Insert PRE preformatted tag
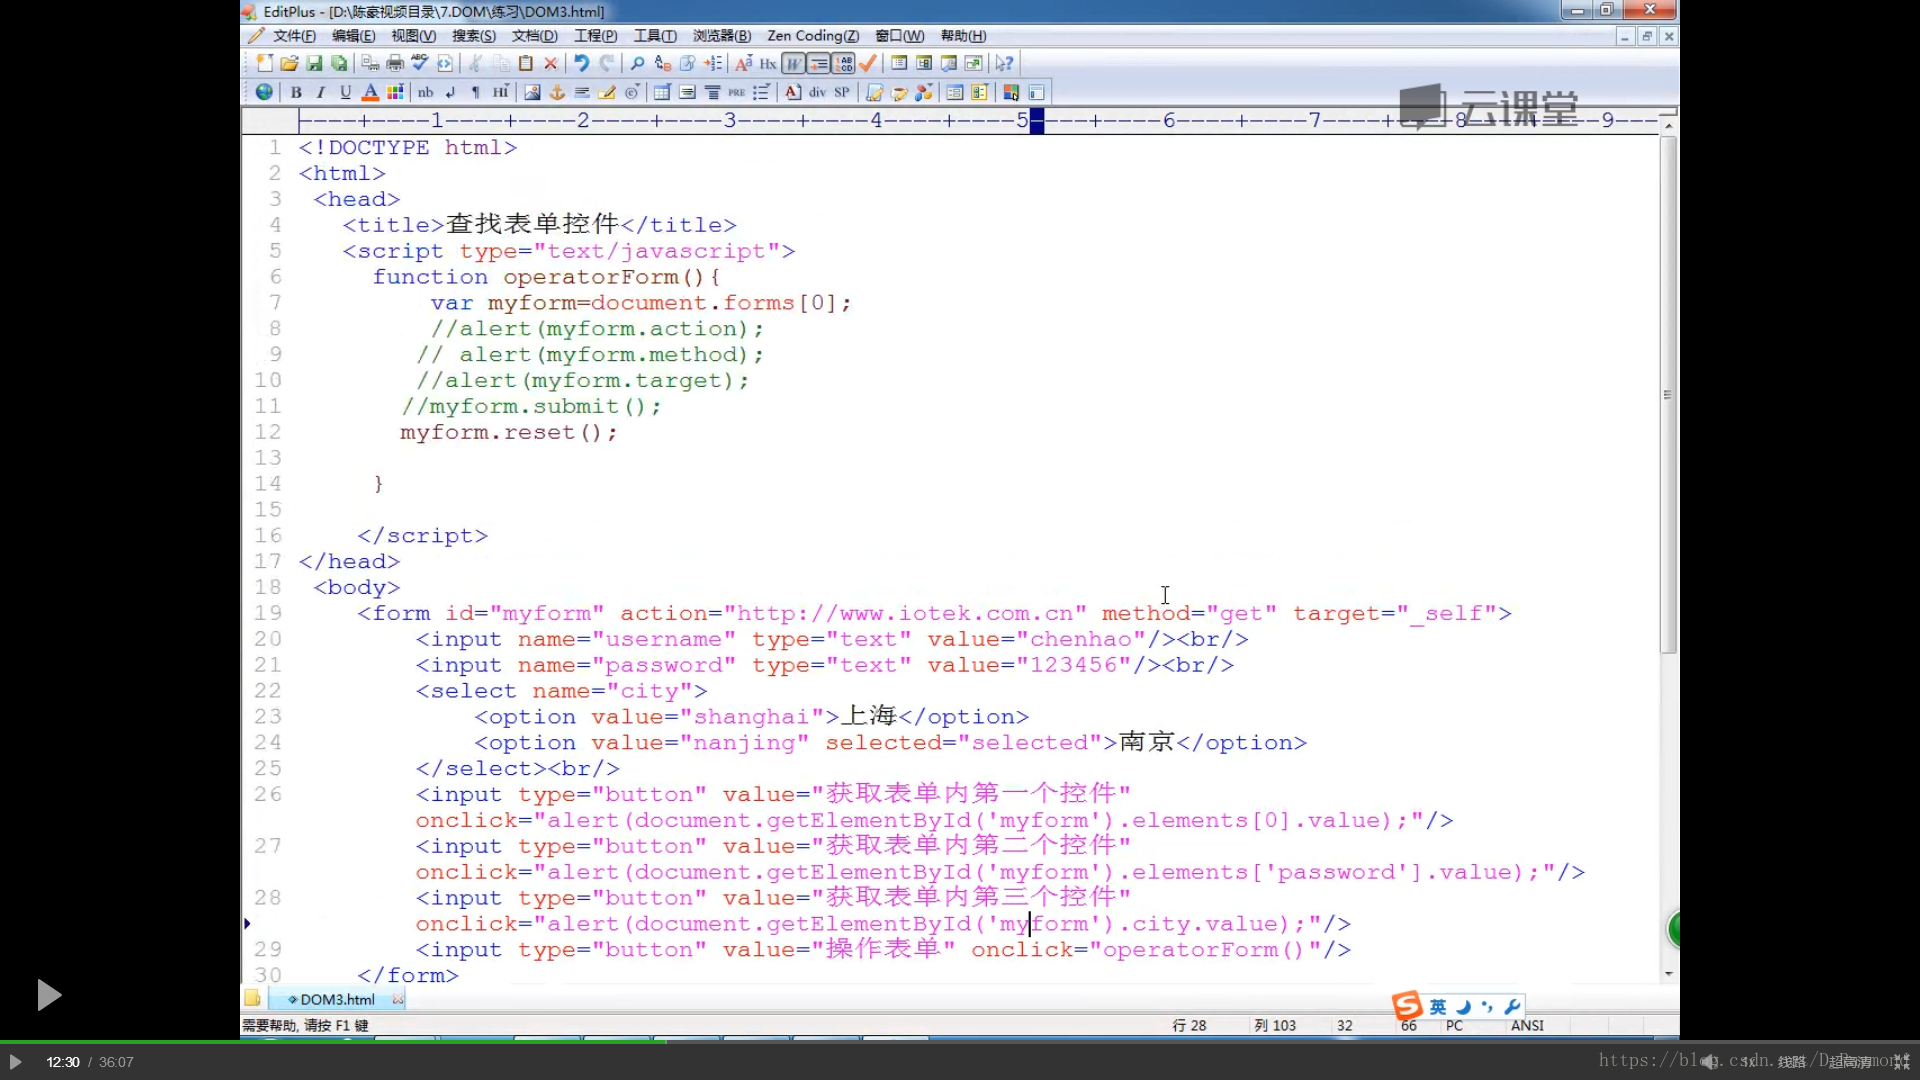 pyautogui.click(x=737, y=92)
